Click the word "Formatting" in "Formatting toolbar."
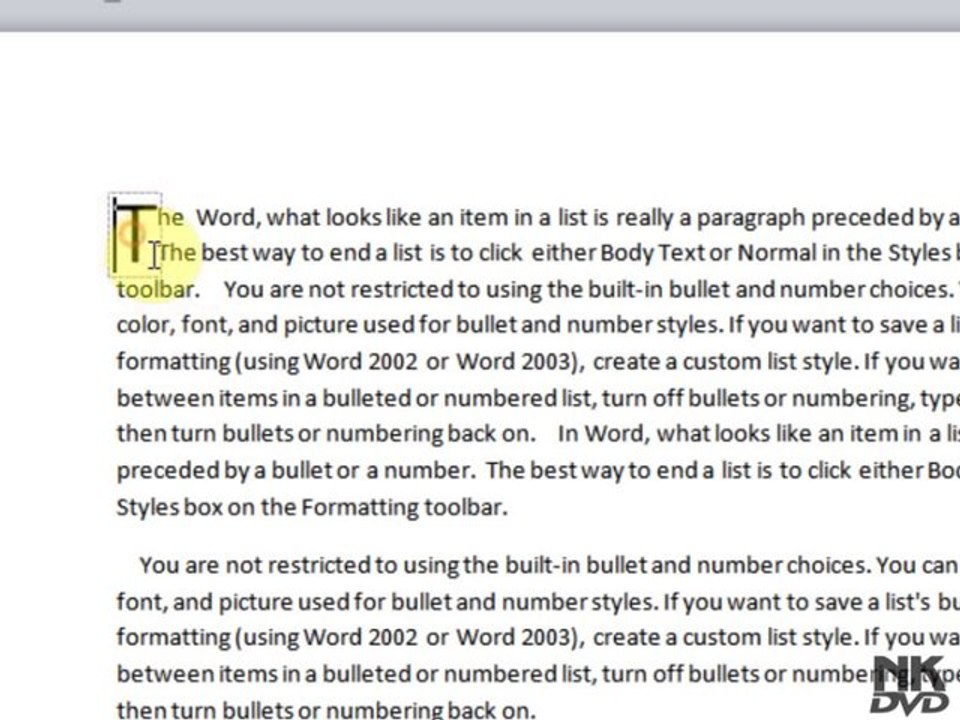The height and width of the screenshot is (720, 960). [x=359, y=508]
